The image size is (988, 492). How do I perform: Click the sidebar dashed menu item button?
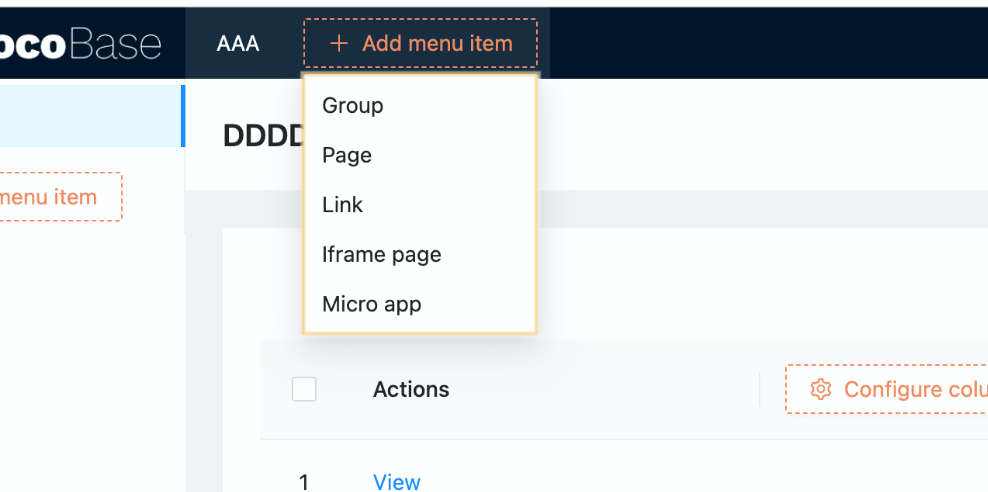coord(60,197)
